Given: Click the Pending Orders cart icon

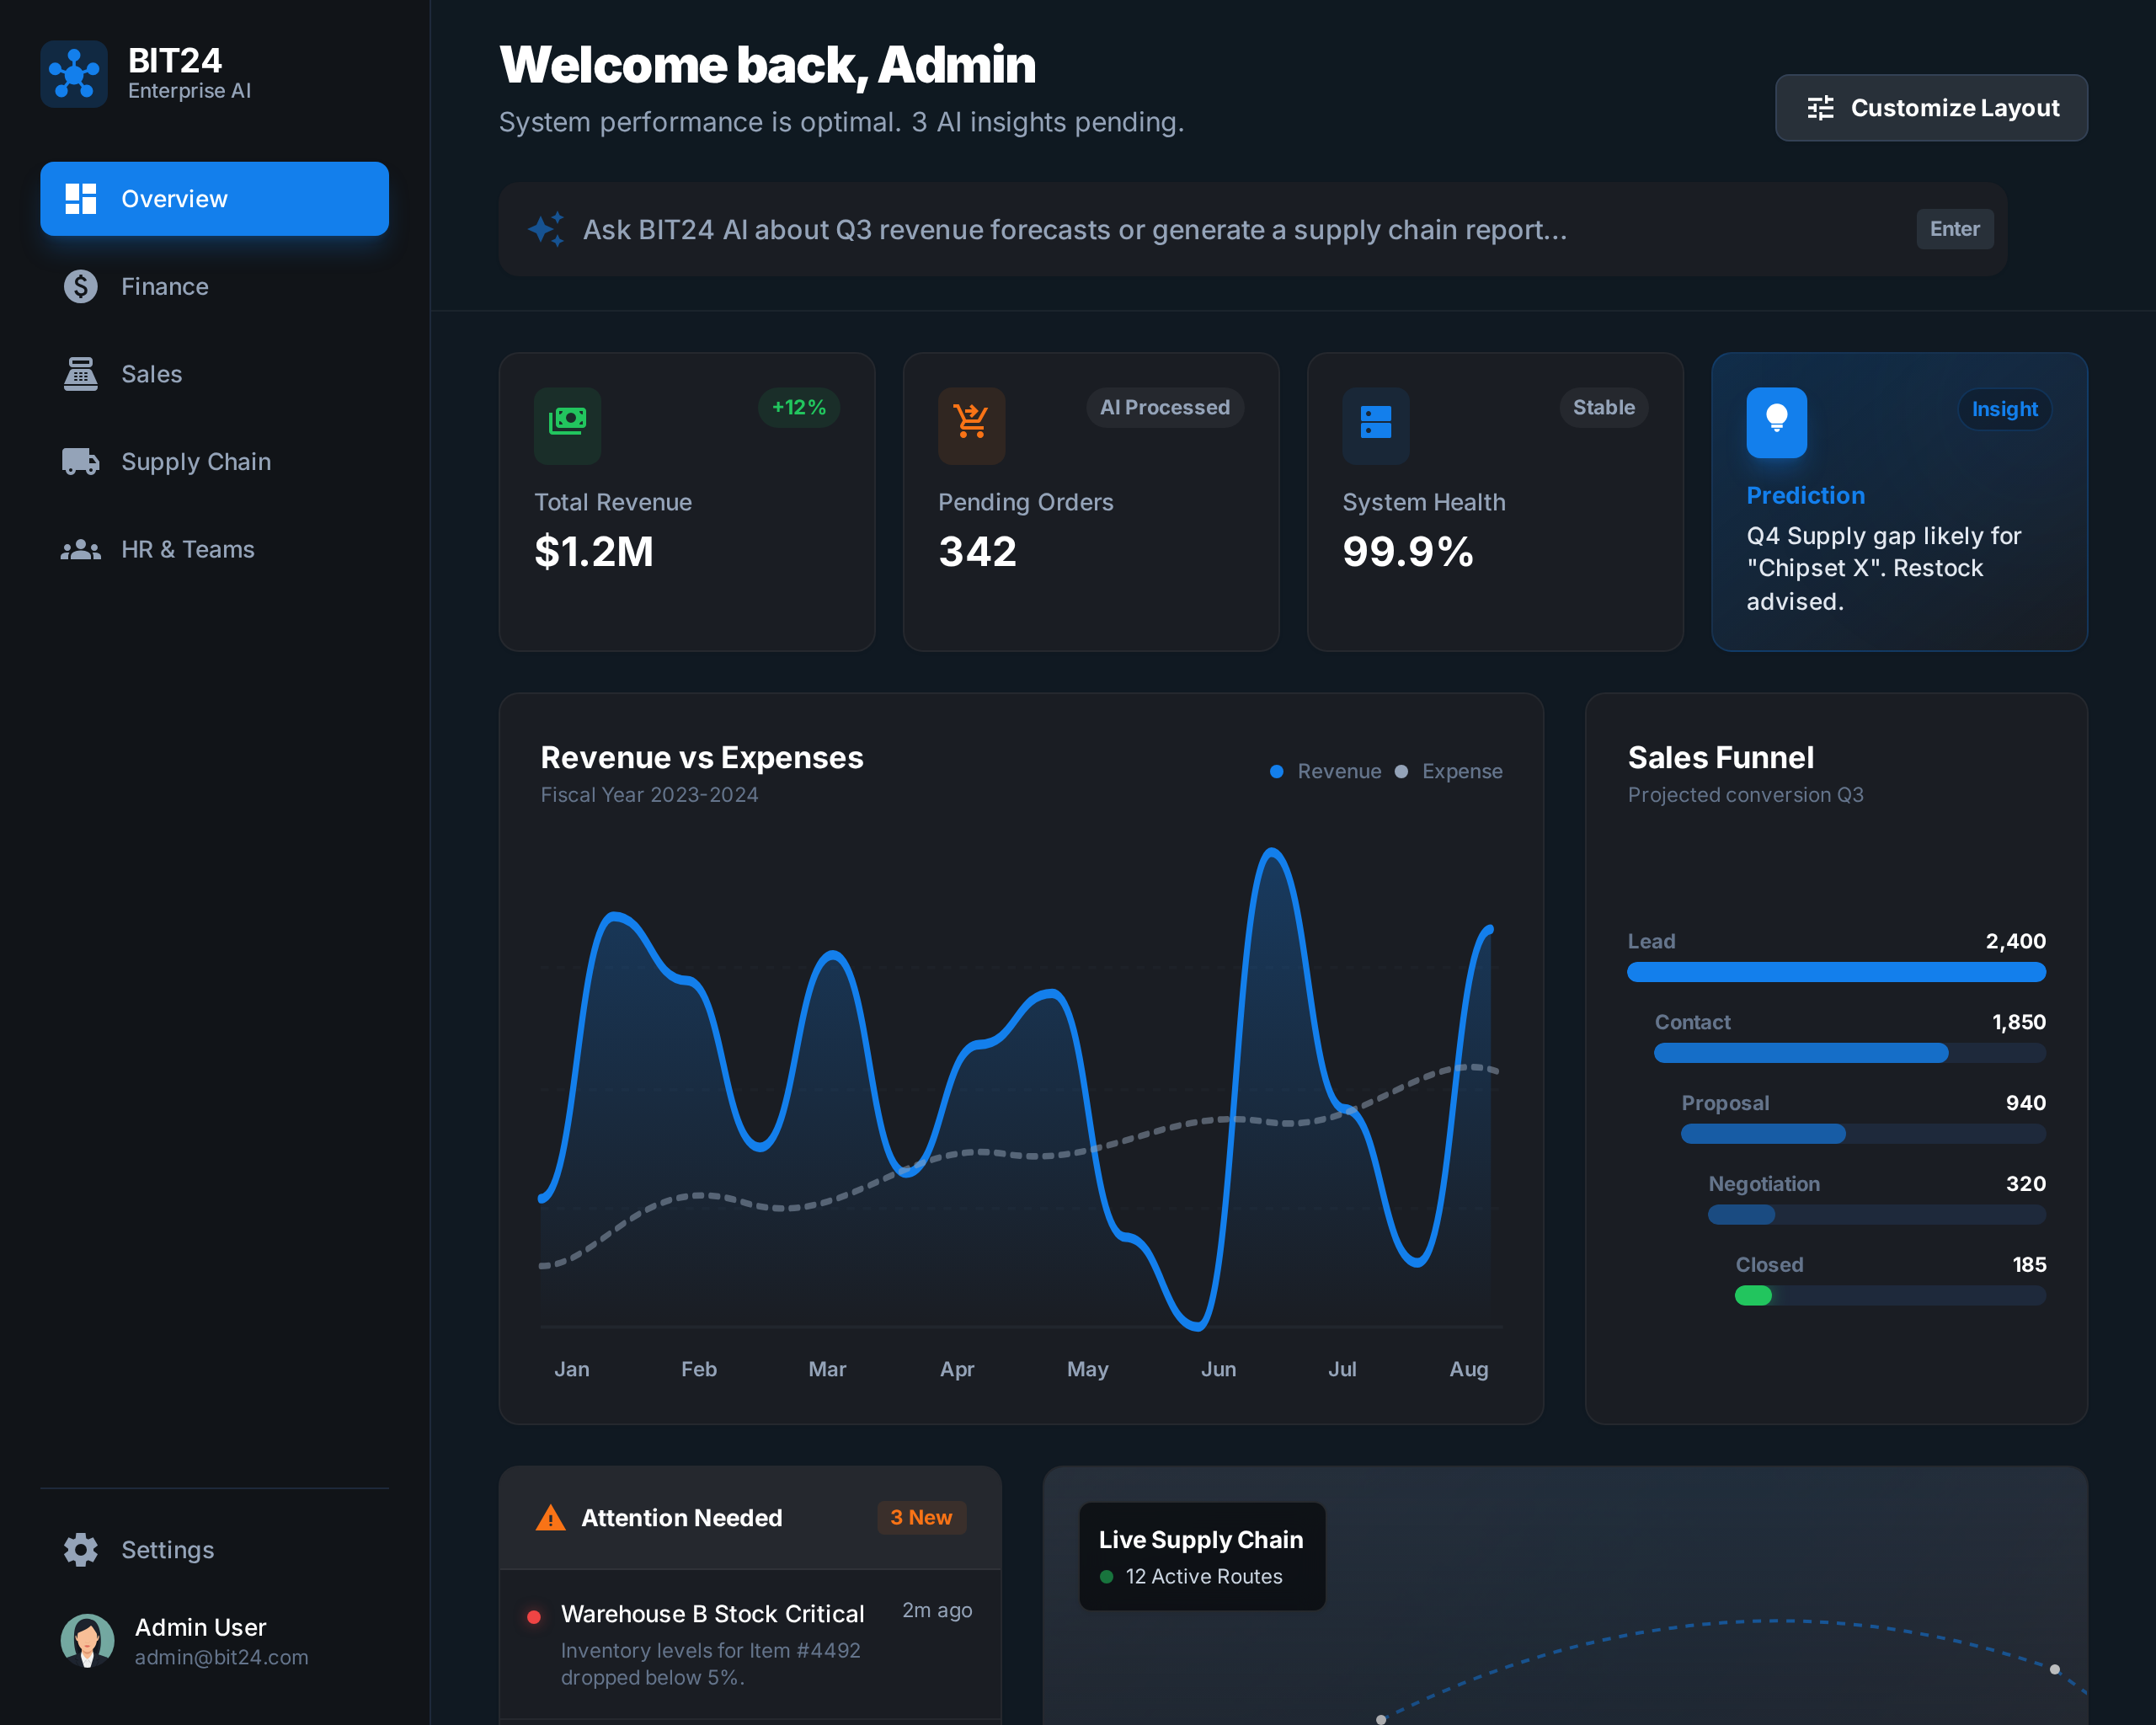Looking at the screenshot, I should (971, 423).
